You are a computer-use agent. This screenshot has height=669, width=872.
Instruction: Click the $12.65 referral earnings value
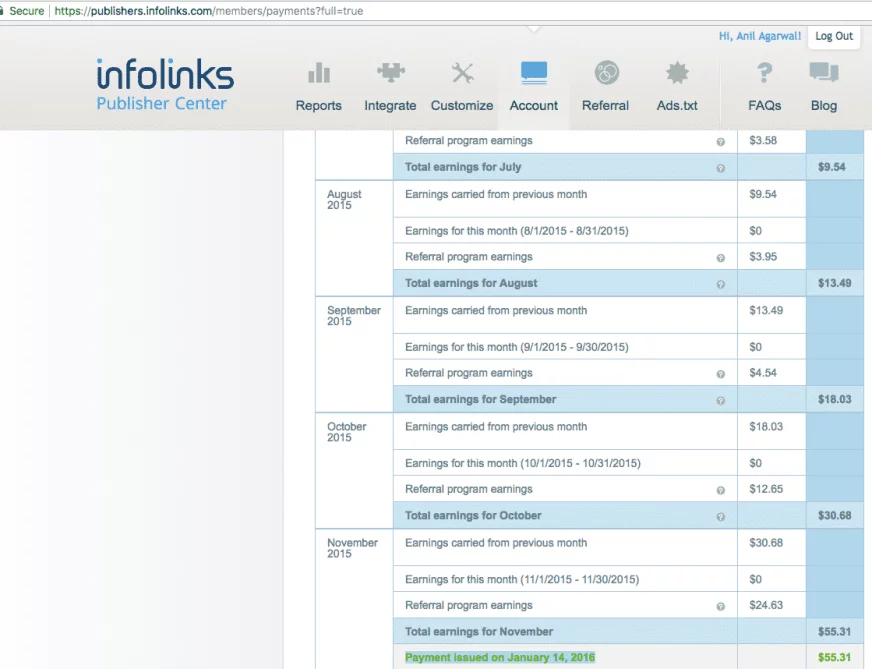point(766,489)
